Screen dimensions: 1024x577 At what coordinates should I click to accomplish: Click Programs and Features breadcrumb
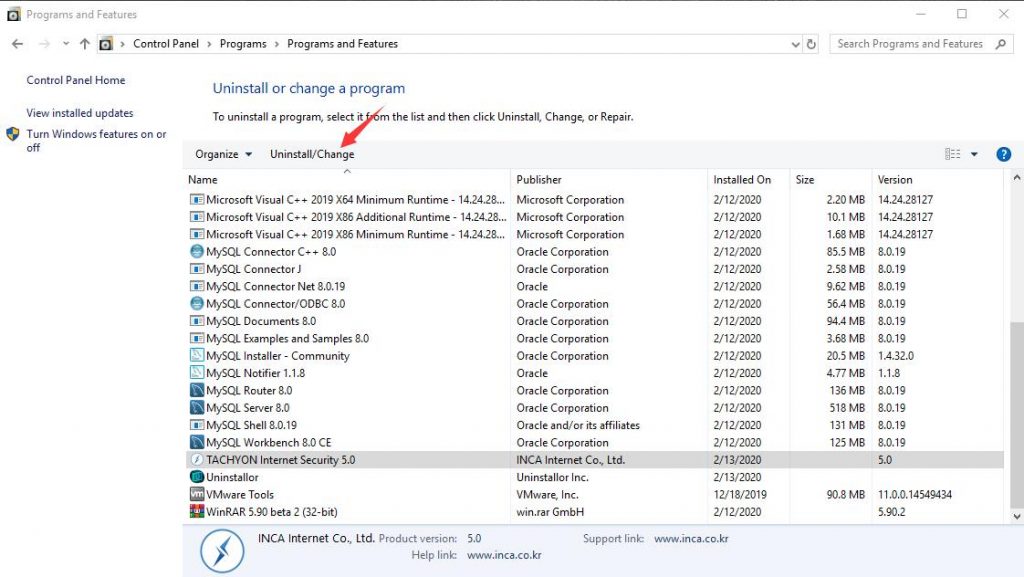tap(342, 44)
